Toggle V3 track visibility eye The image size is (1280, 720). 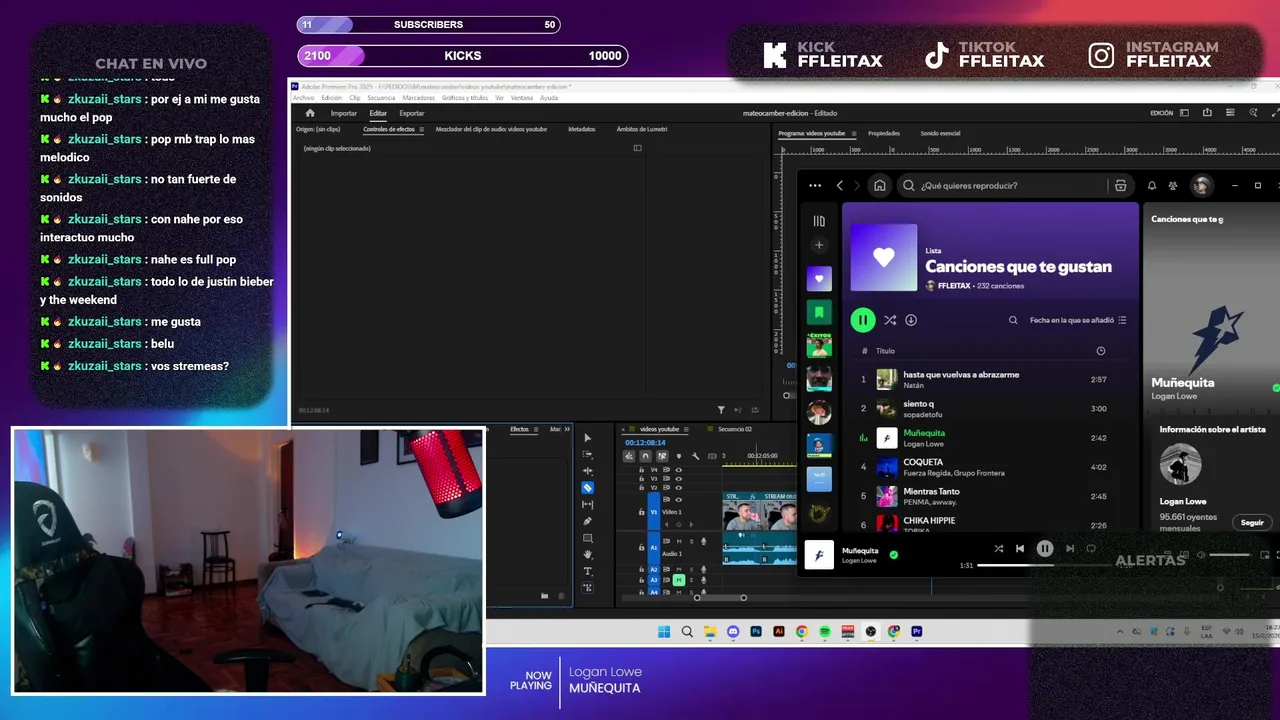pos(678,479)
